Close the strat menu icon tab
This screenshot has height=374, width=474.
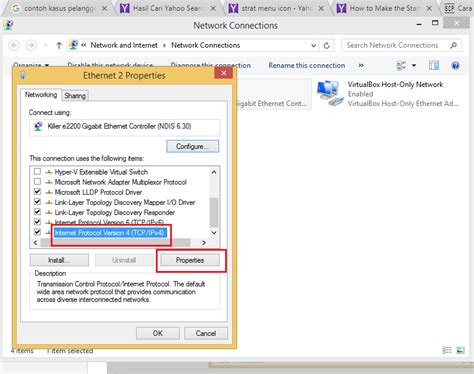pyautogui.click(x=321, y=9)
